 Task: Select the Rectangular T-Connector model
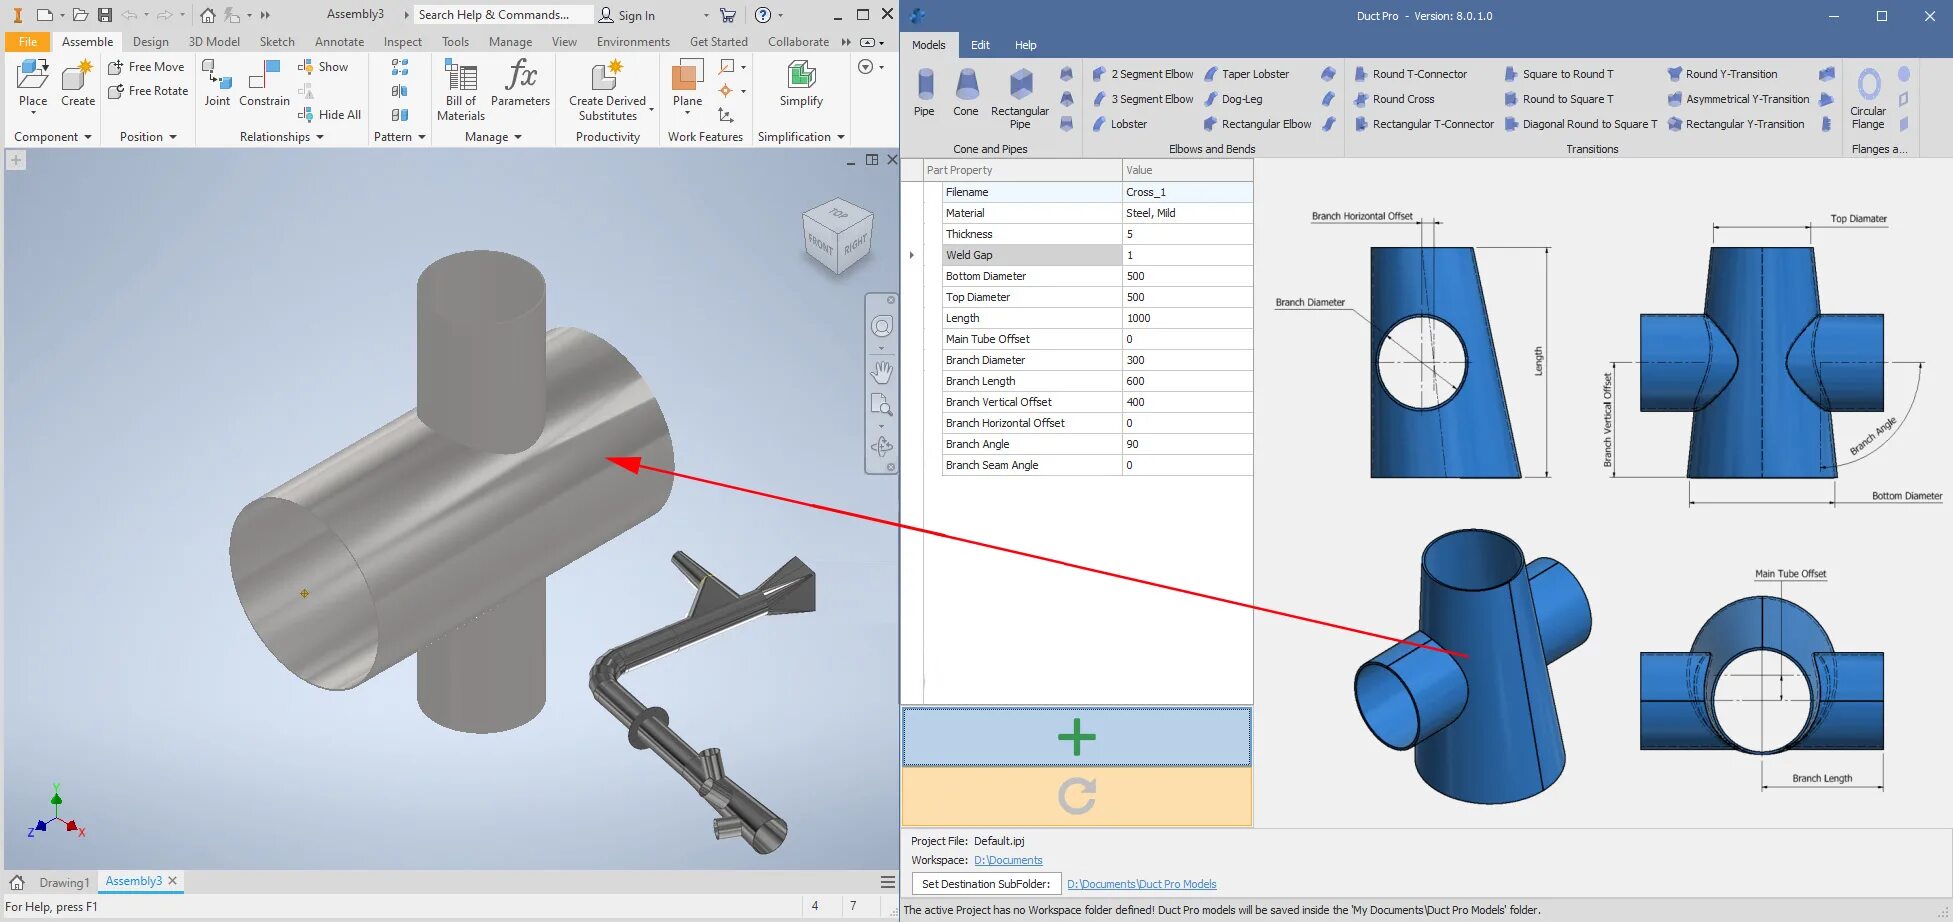pyautogui.click(x=1424, y=124)
